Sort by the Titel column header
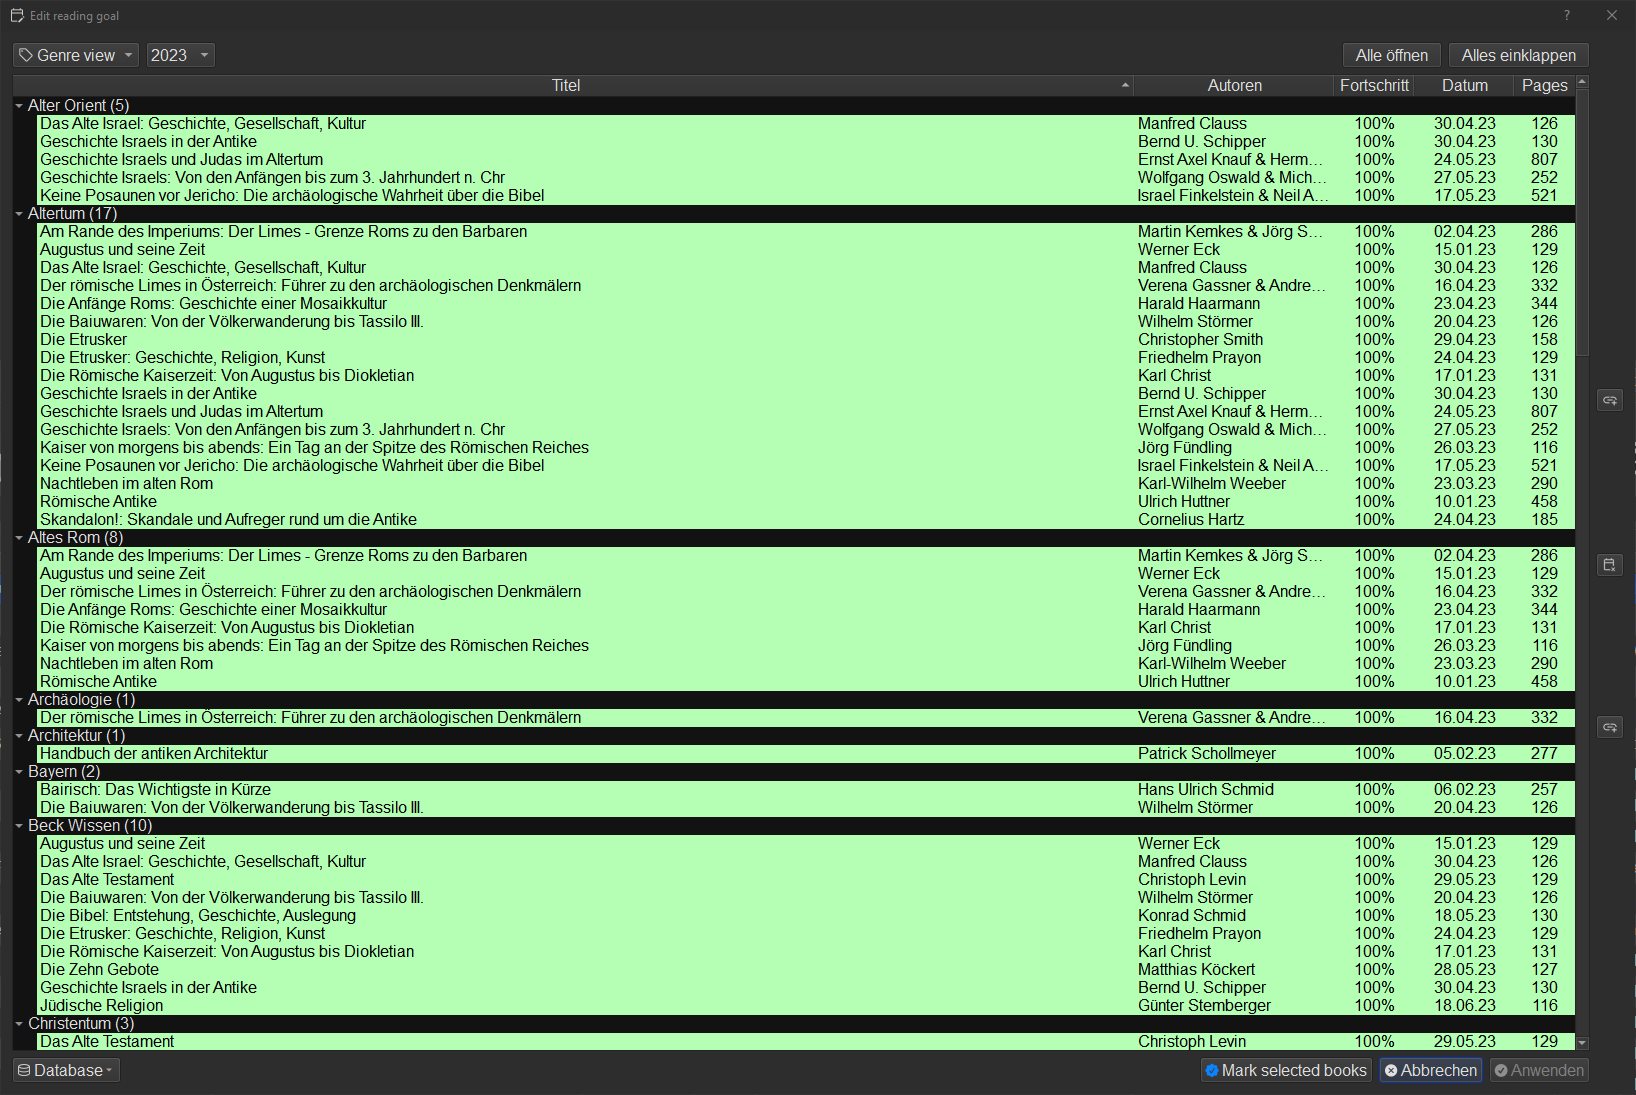This screenshot has width=1636, height=1095. (573, 85)
